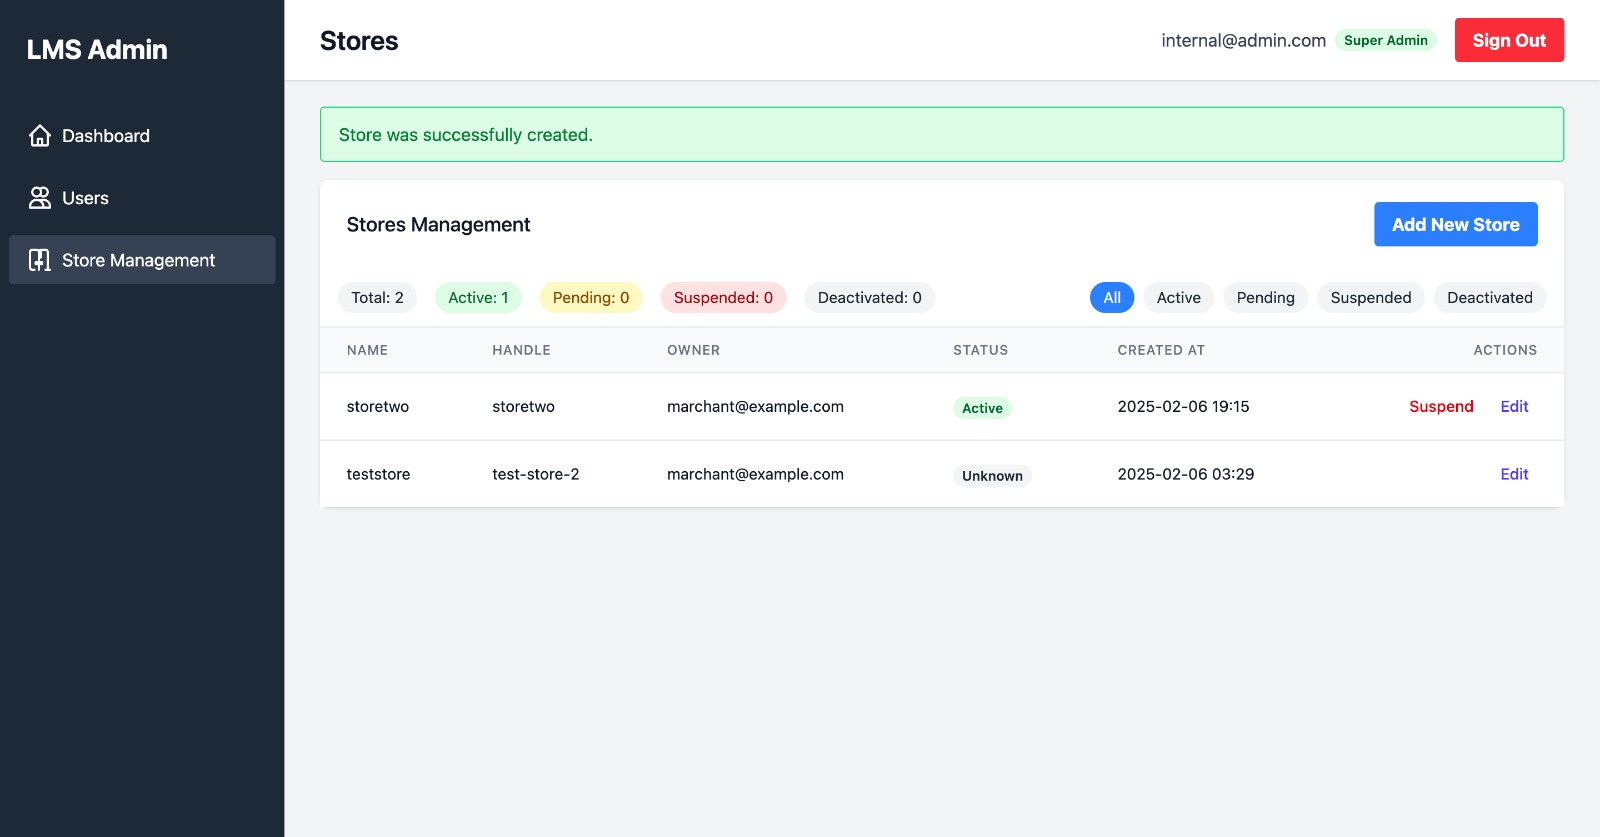The width and height of the screenshot is (1600, 837).
Task: Open Dashboard from the sidebar
Action: tap(142, 136)
